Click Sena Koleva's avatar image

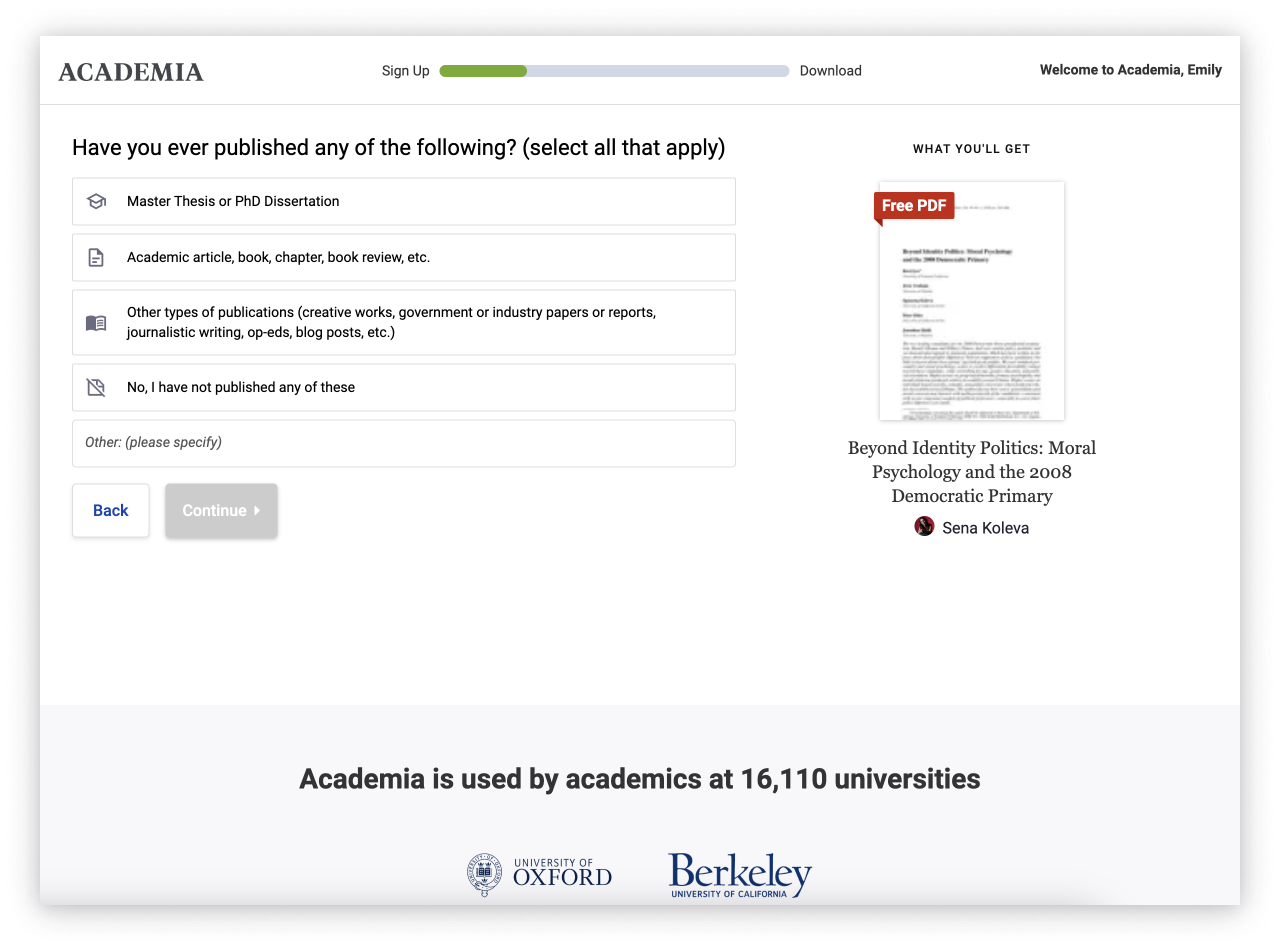(x=924, y=526)
